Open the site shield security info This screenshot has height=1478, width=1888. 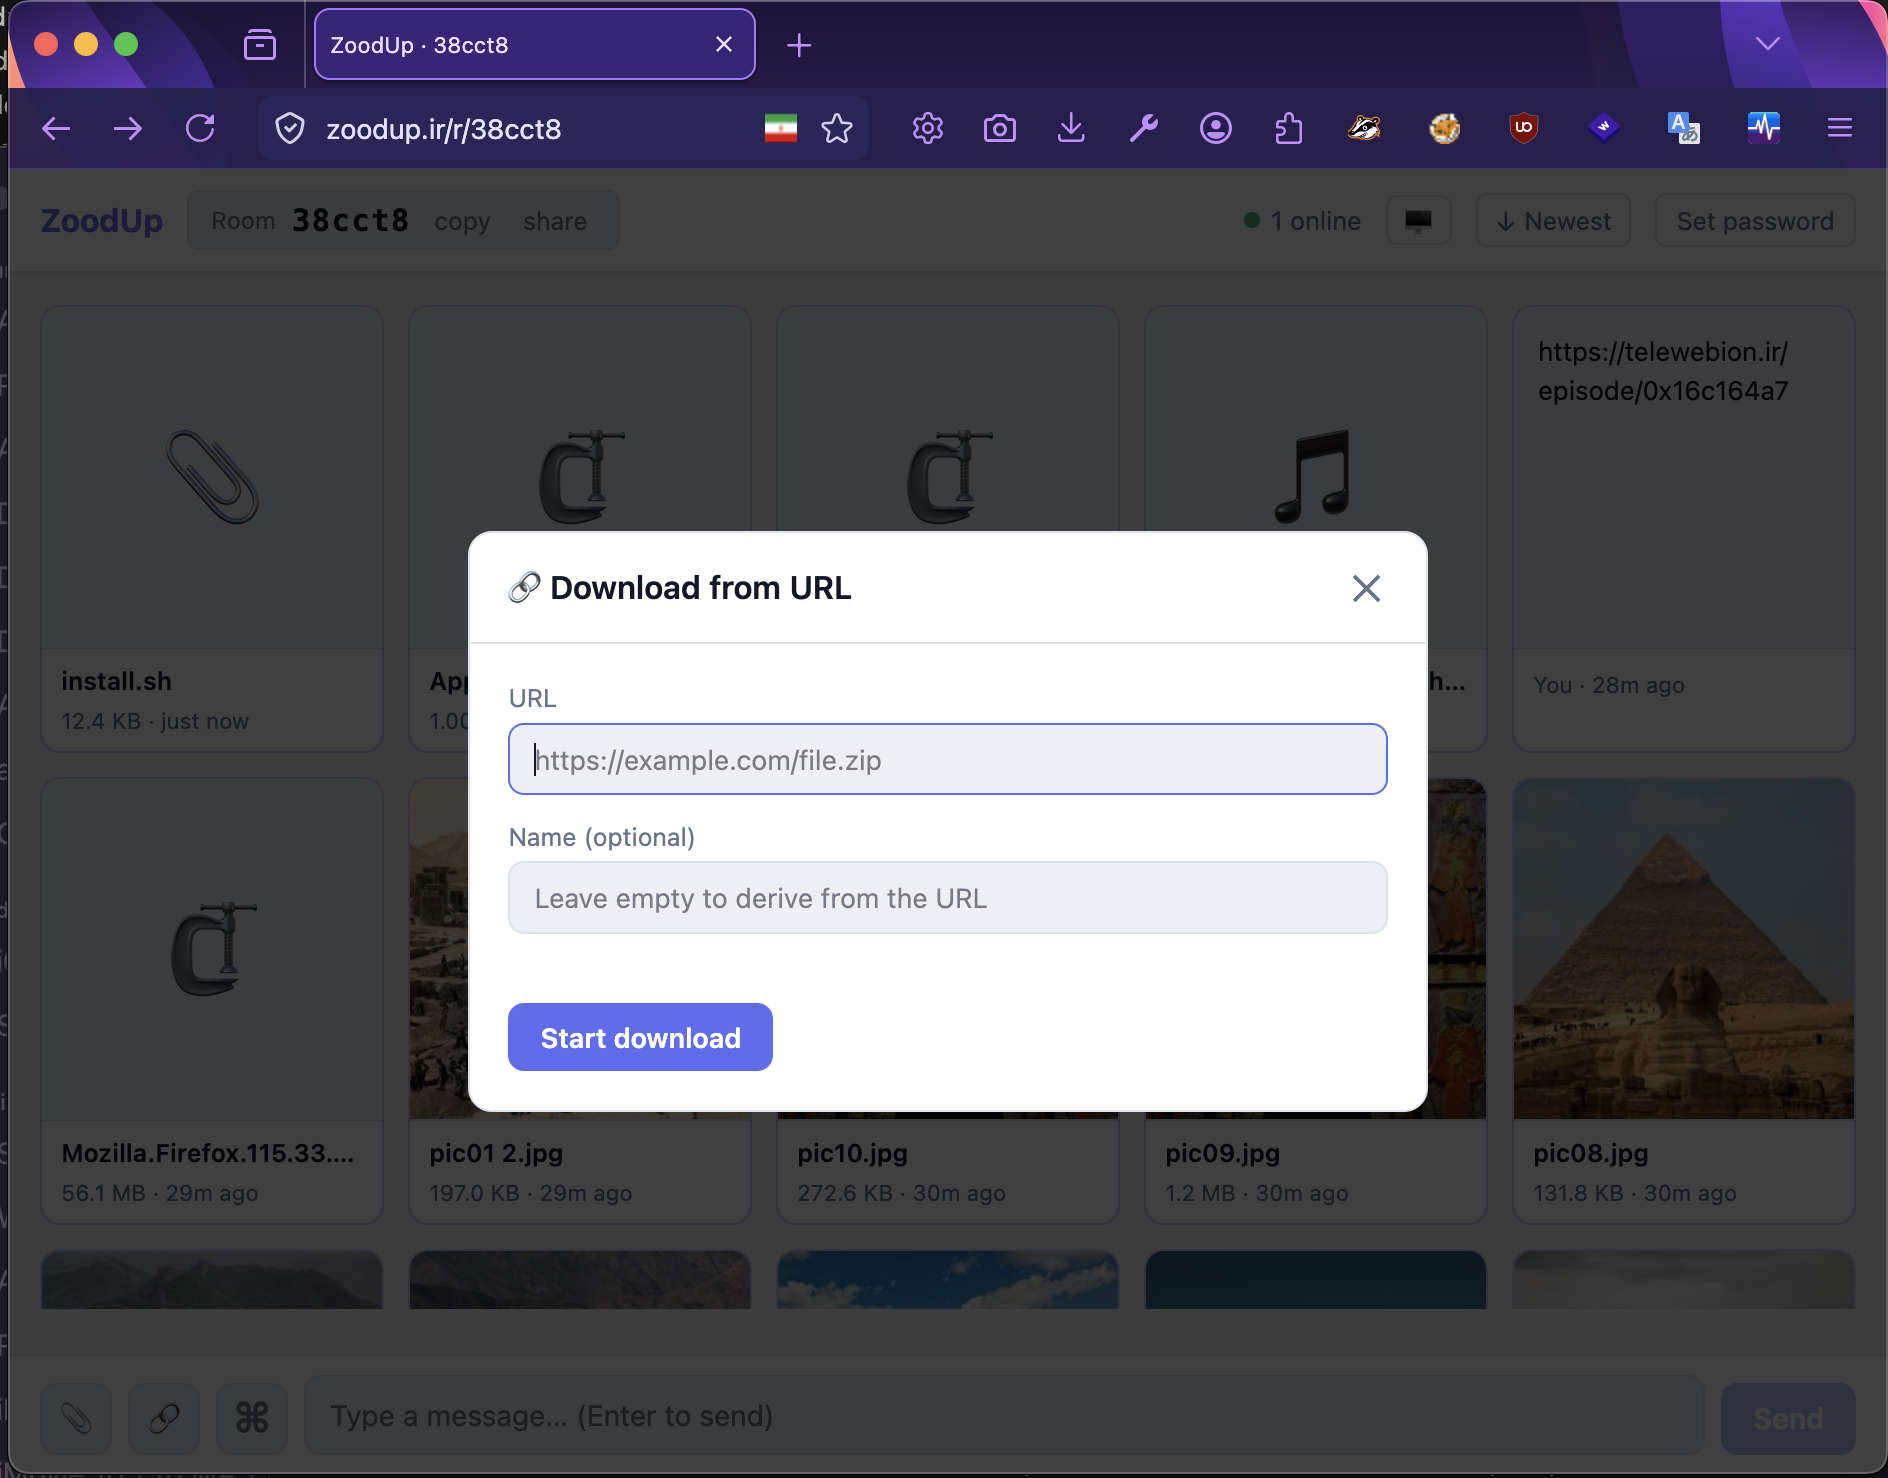pos(290,128)
